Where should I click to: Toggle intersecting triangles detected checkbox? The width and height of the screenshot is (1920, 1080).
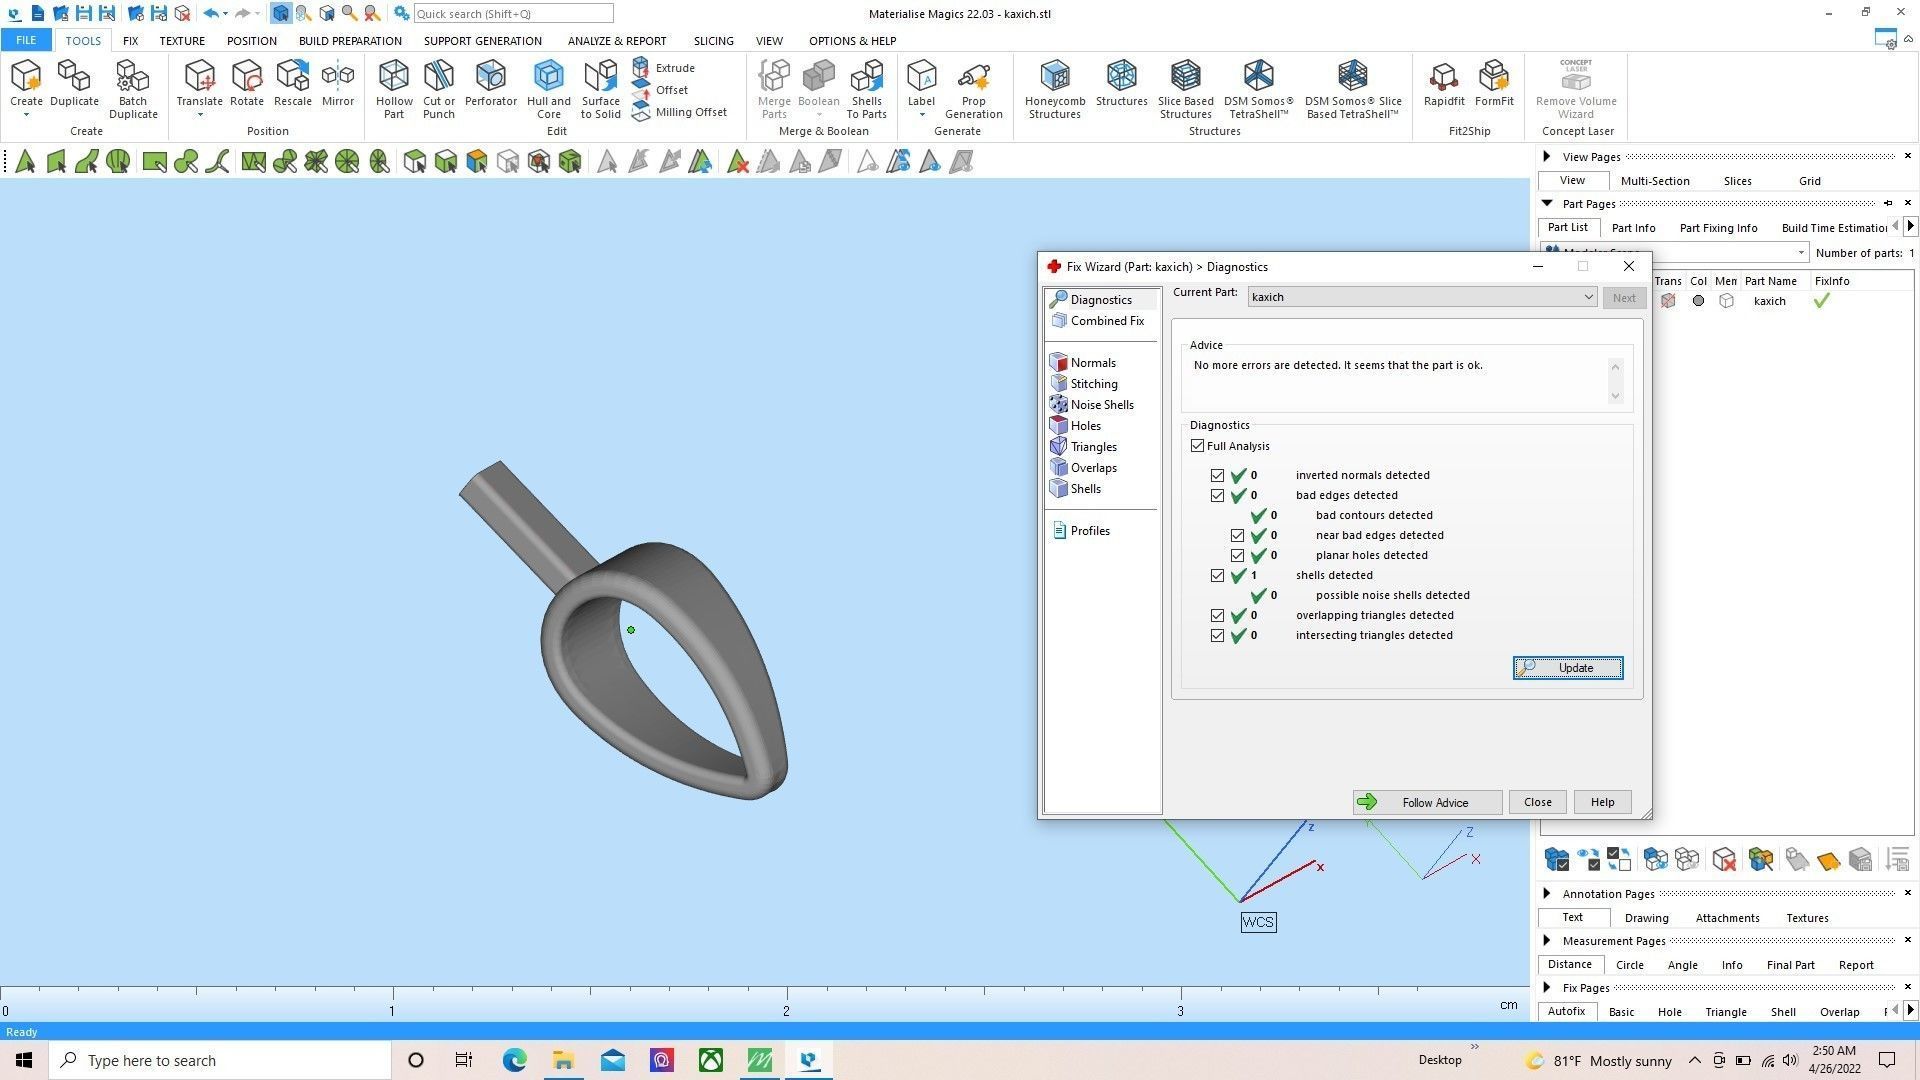tap(1217, 636)
